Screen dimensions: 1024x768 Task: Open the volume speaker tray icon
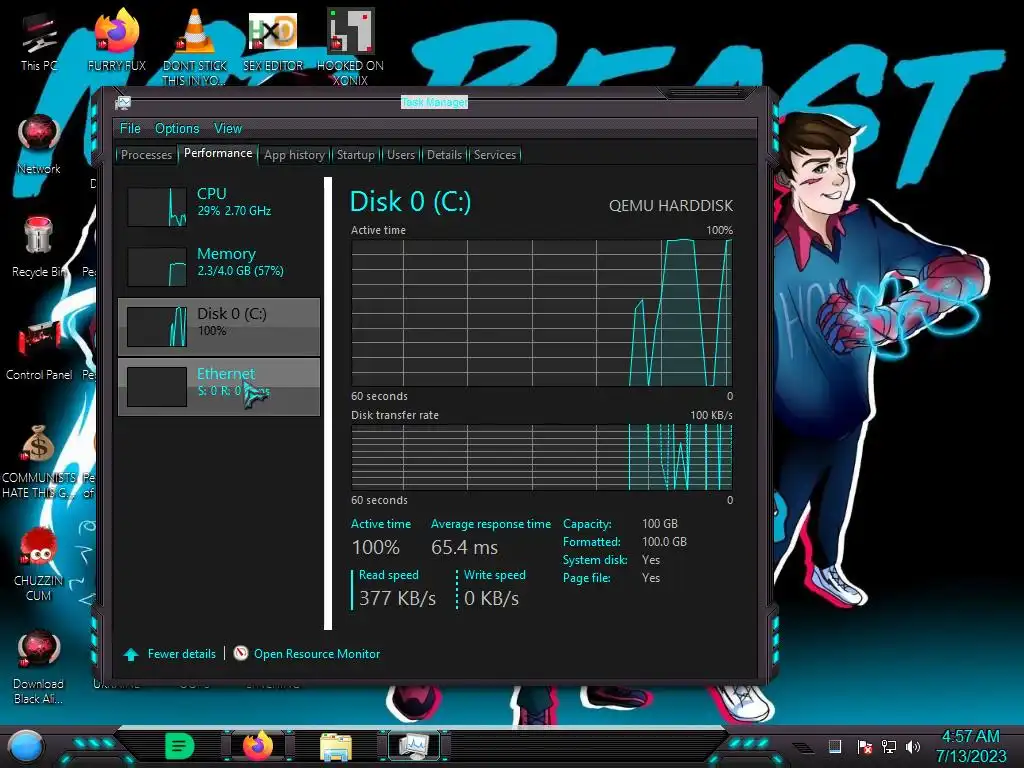coord(913,746)
